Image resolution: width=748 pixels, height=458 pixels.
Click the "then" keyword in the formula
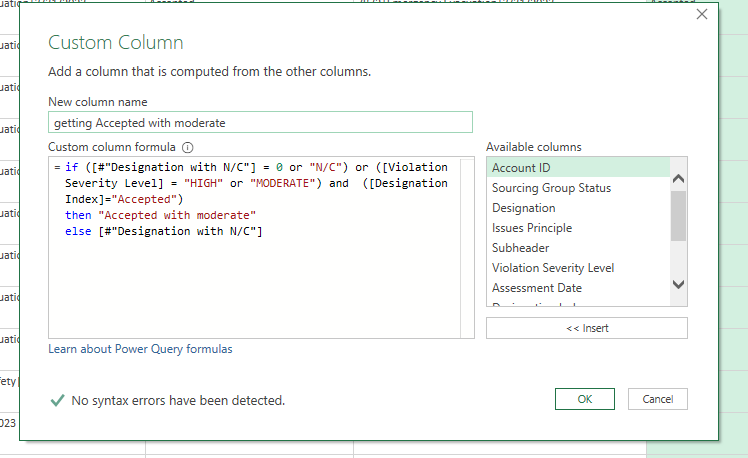click(x=78, y=215)
